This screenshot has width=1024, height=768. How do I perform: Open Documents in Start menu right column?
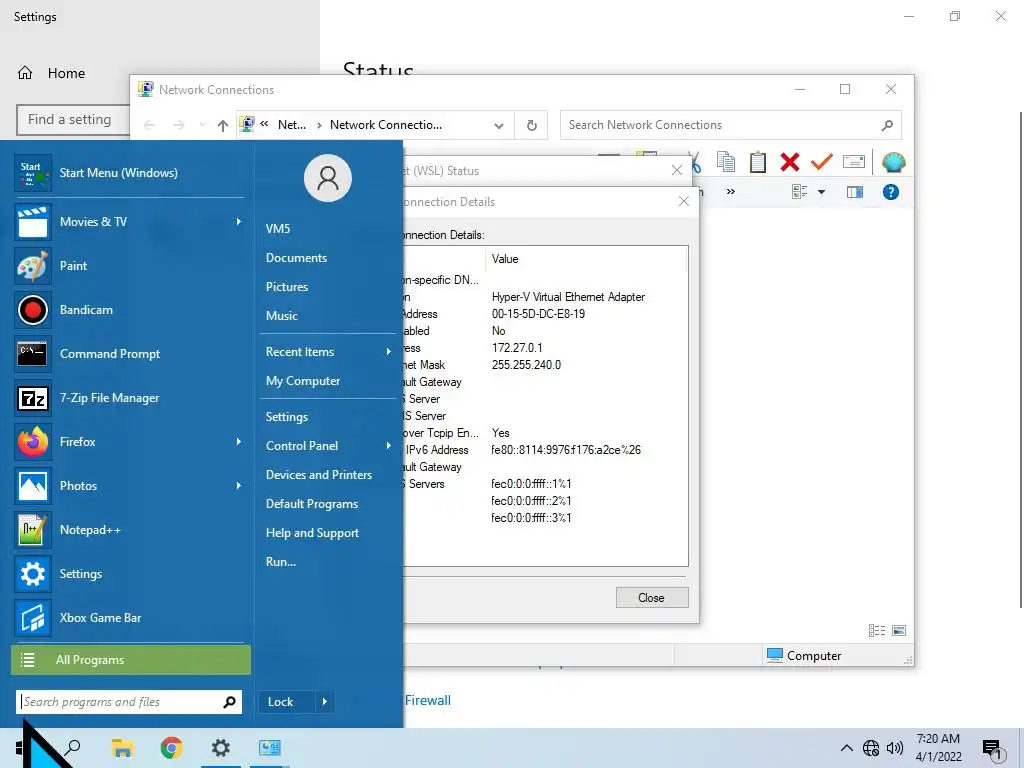(x=296, y=257)
